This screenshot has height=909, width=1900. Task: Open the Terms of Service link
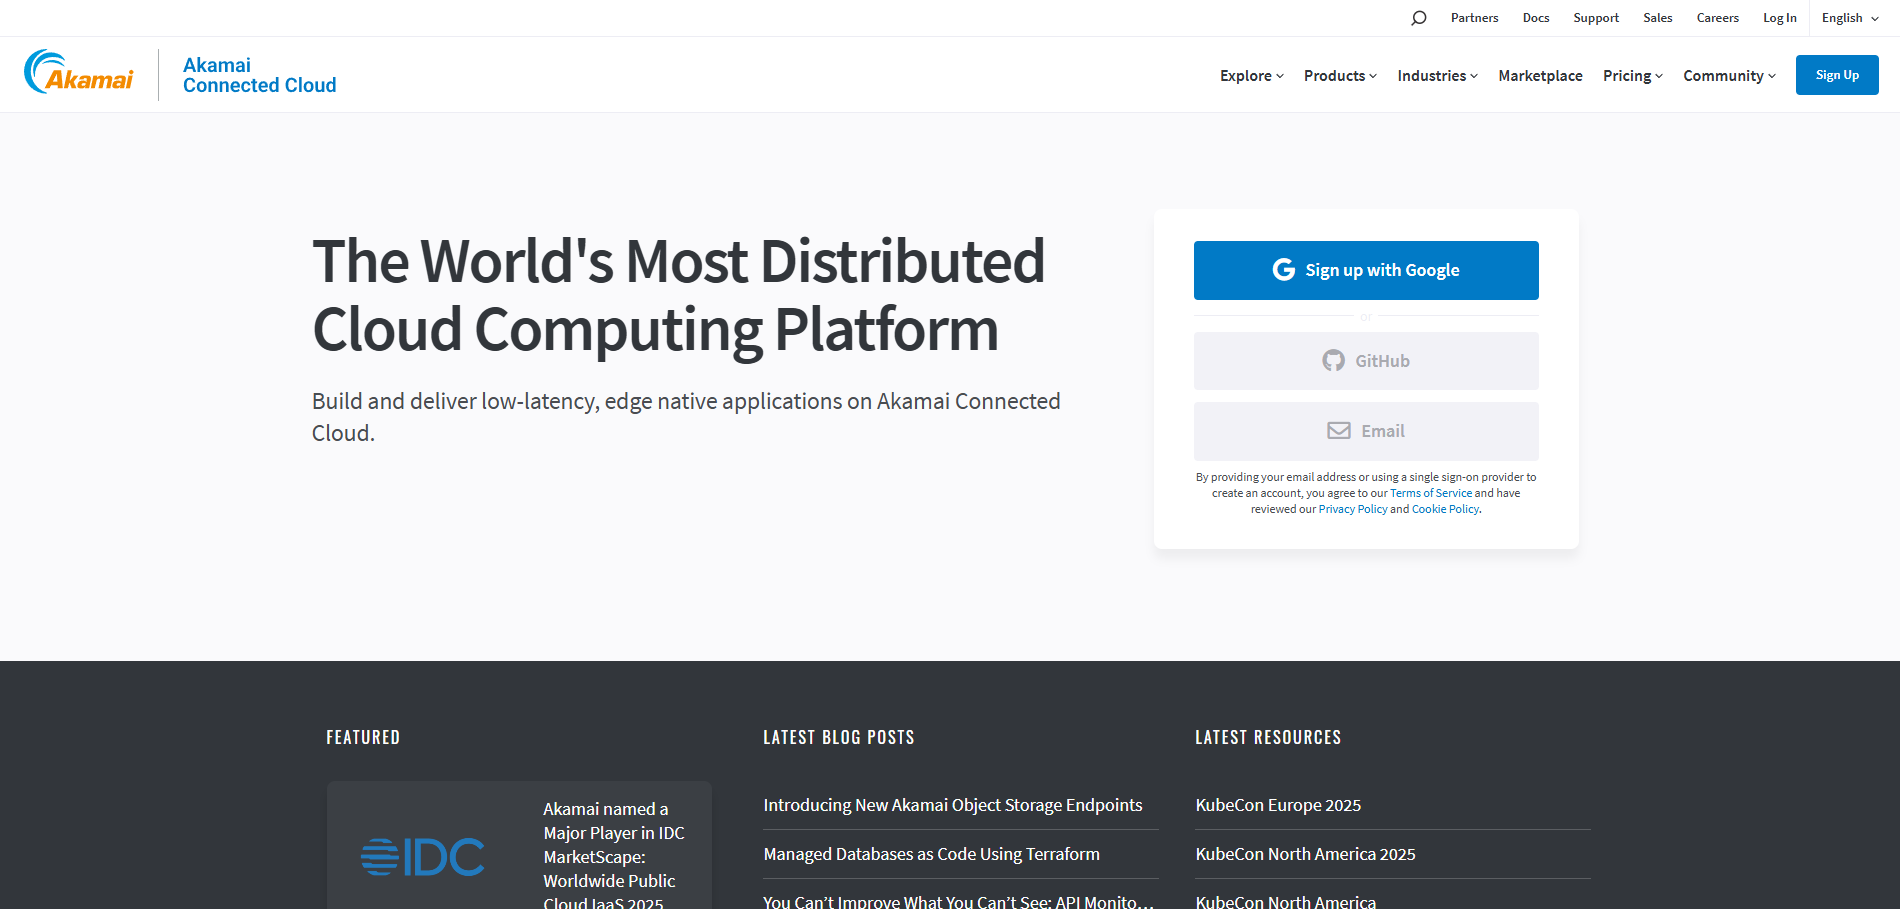tap(1430, 493)
